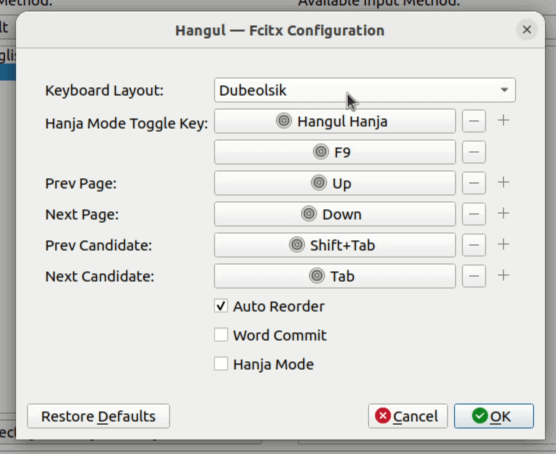Click the F9 key capture button
This screenshot has height=454, width=556.
click(335, 152)
